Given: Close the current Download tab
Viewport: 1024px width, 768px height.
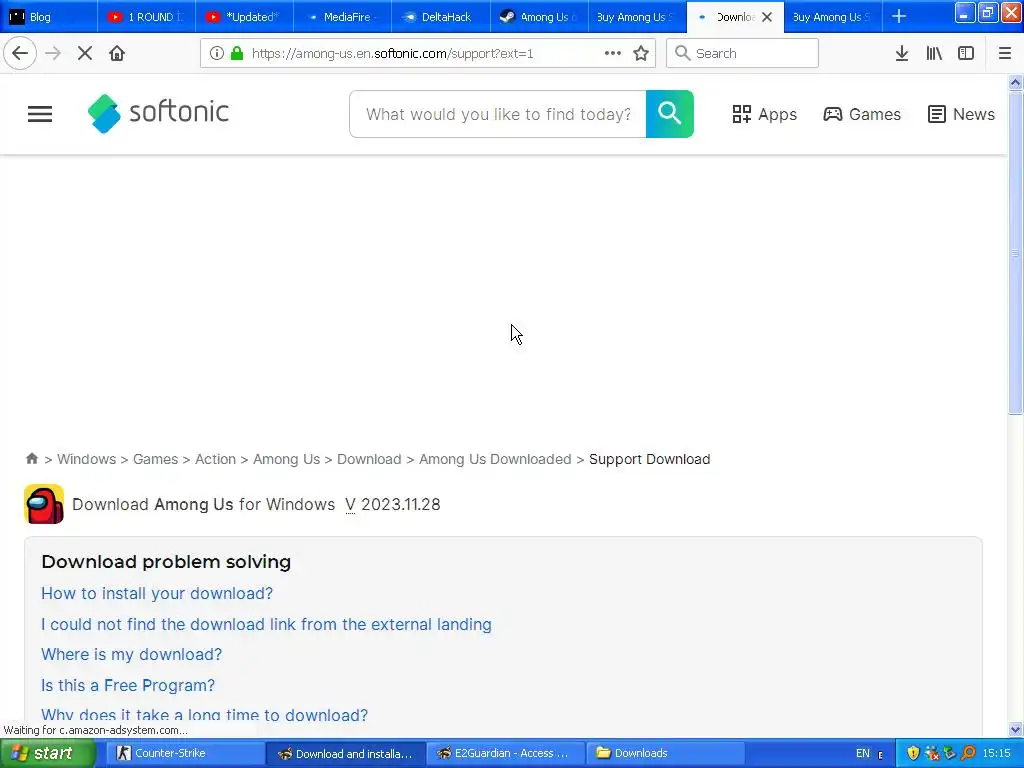Looking at the screenshot, I should point(767,17).
